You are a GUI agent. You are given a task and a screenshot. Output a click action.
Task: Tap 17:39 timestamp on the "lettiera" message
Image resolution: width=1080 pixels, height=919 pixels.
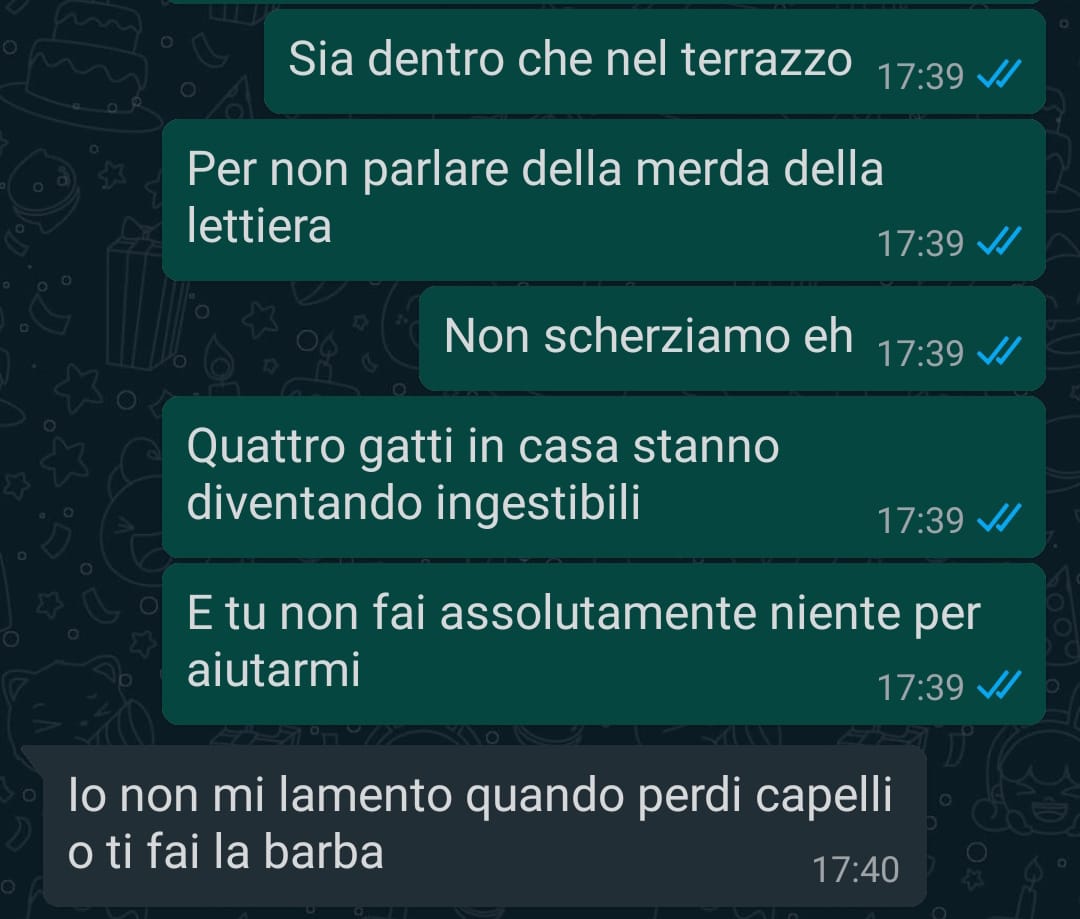tap(920, 243)
